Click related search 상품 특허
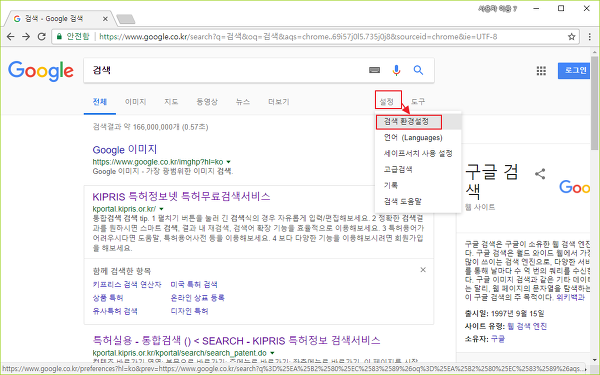Screen dimensions: 600x375 (x=108, y=298)
